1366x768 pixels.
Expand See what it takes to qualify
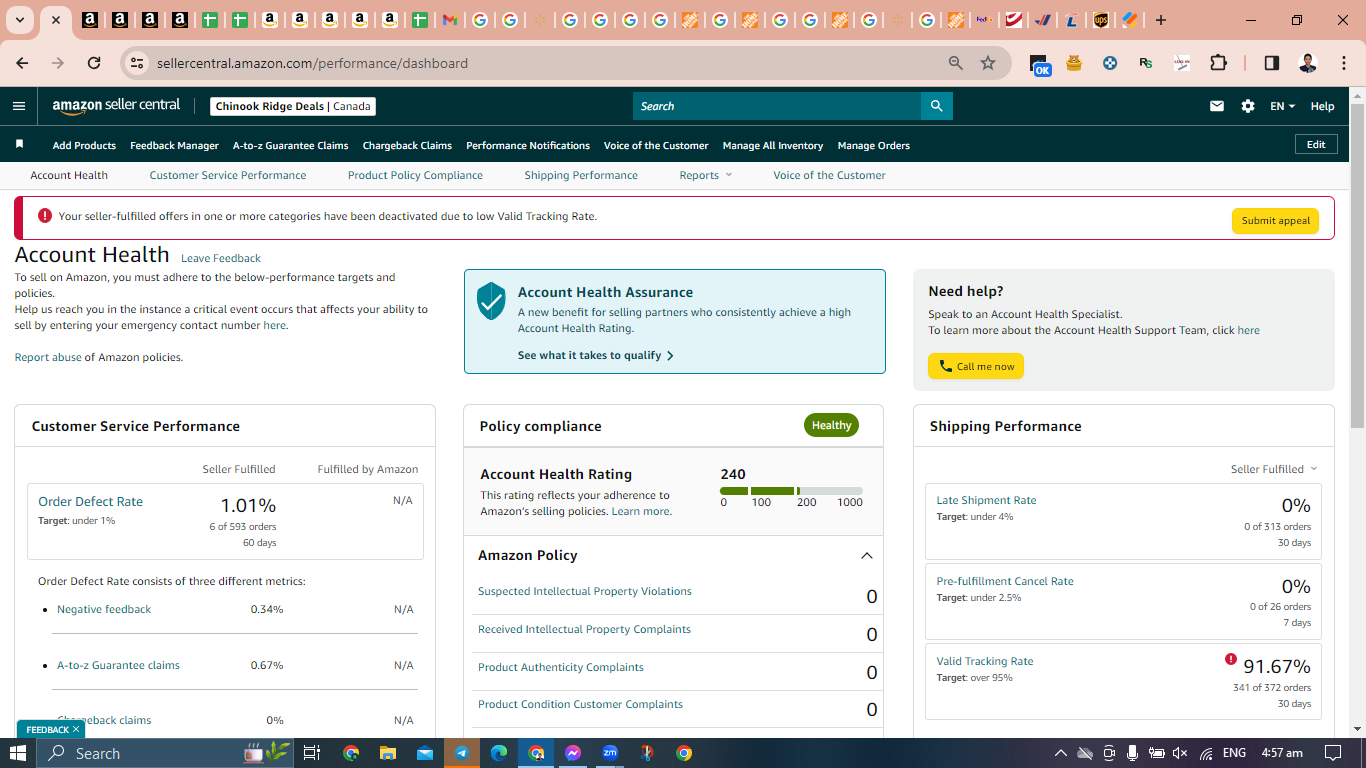click(x=596, y=355)
